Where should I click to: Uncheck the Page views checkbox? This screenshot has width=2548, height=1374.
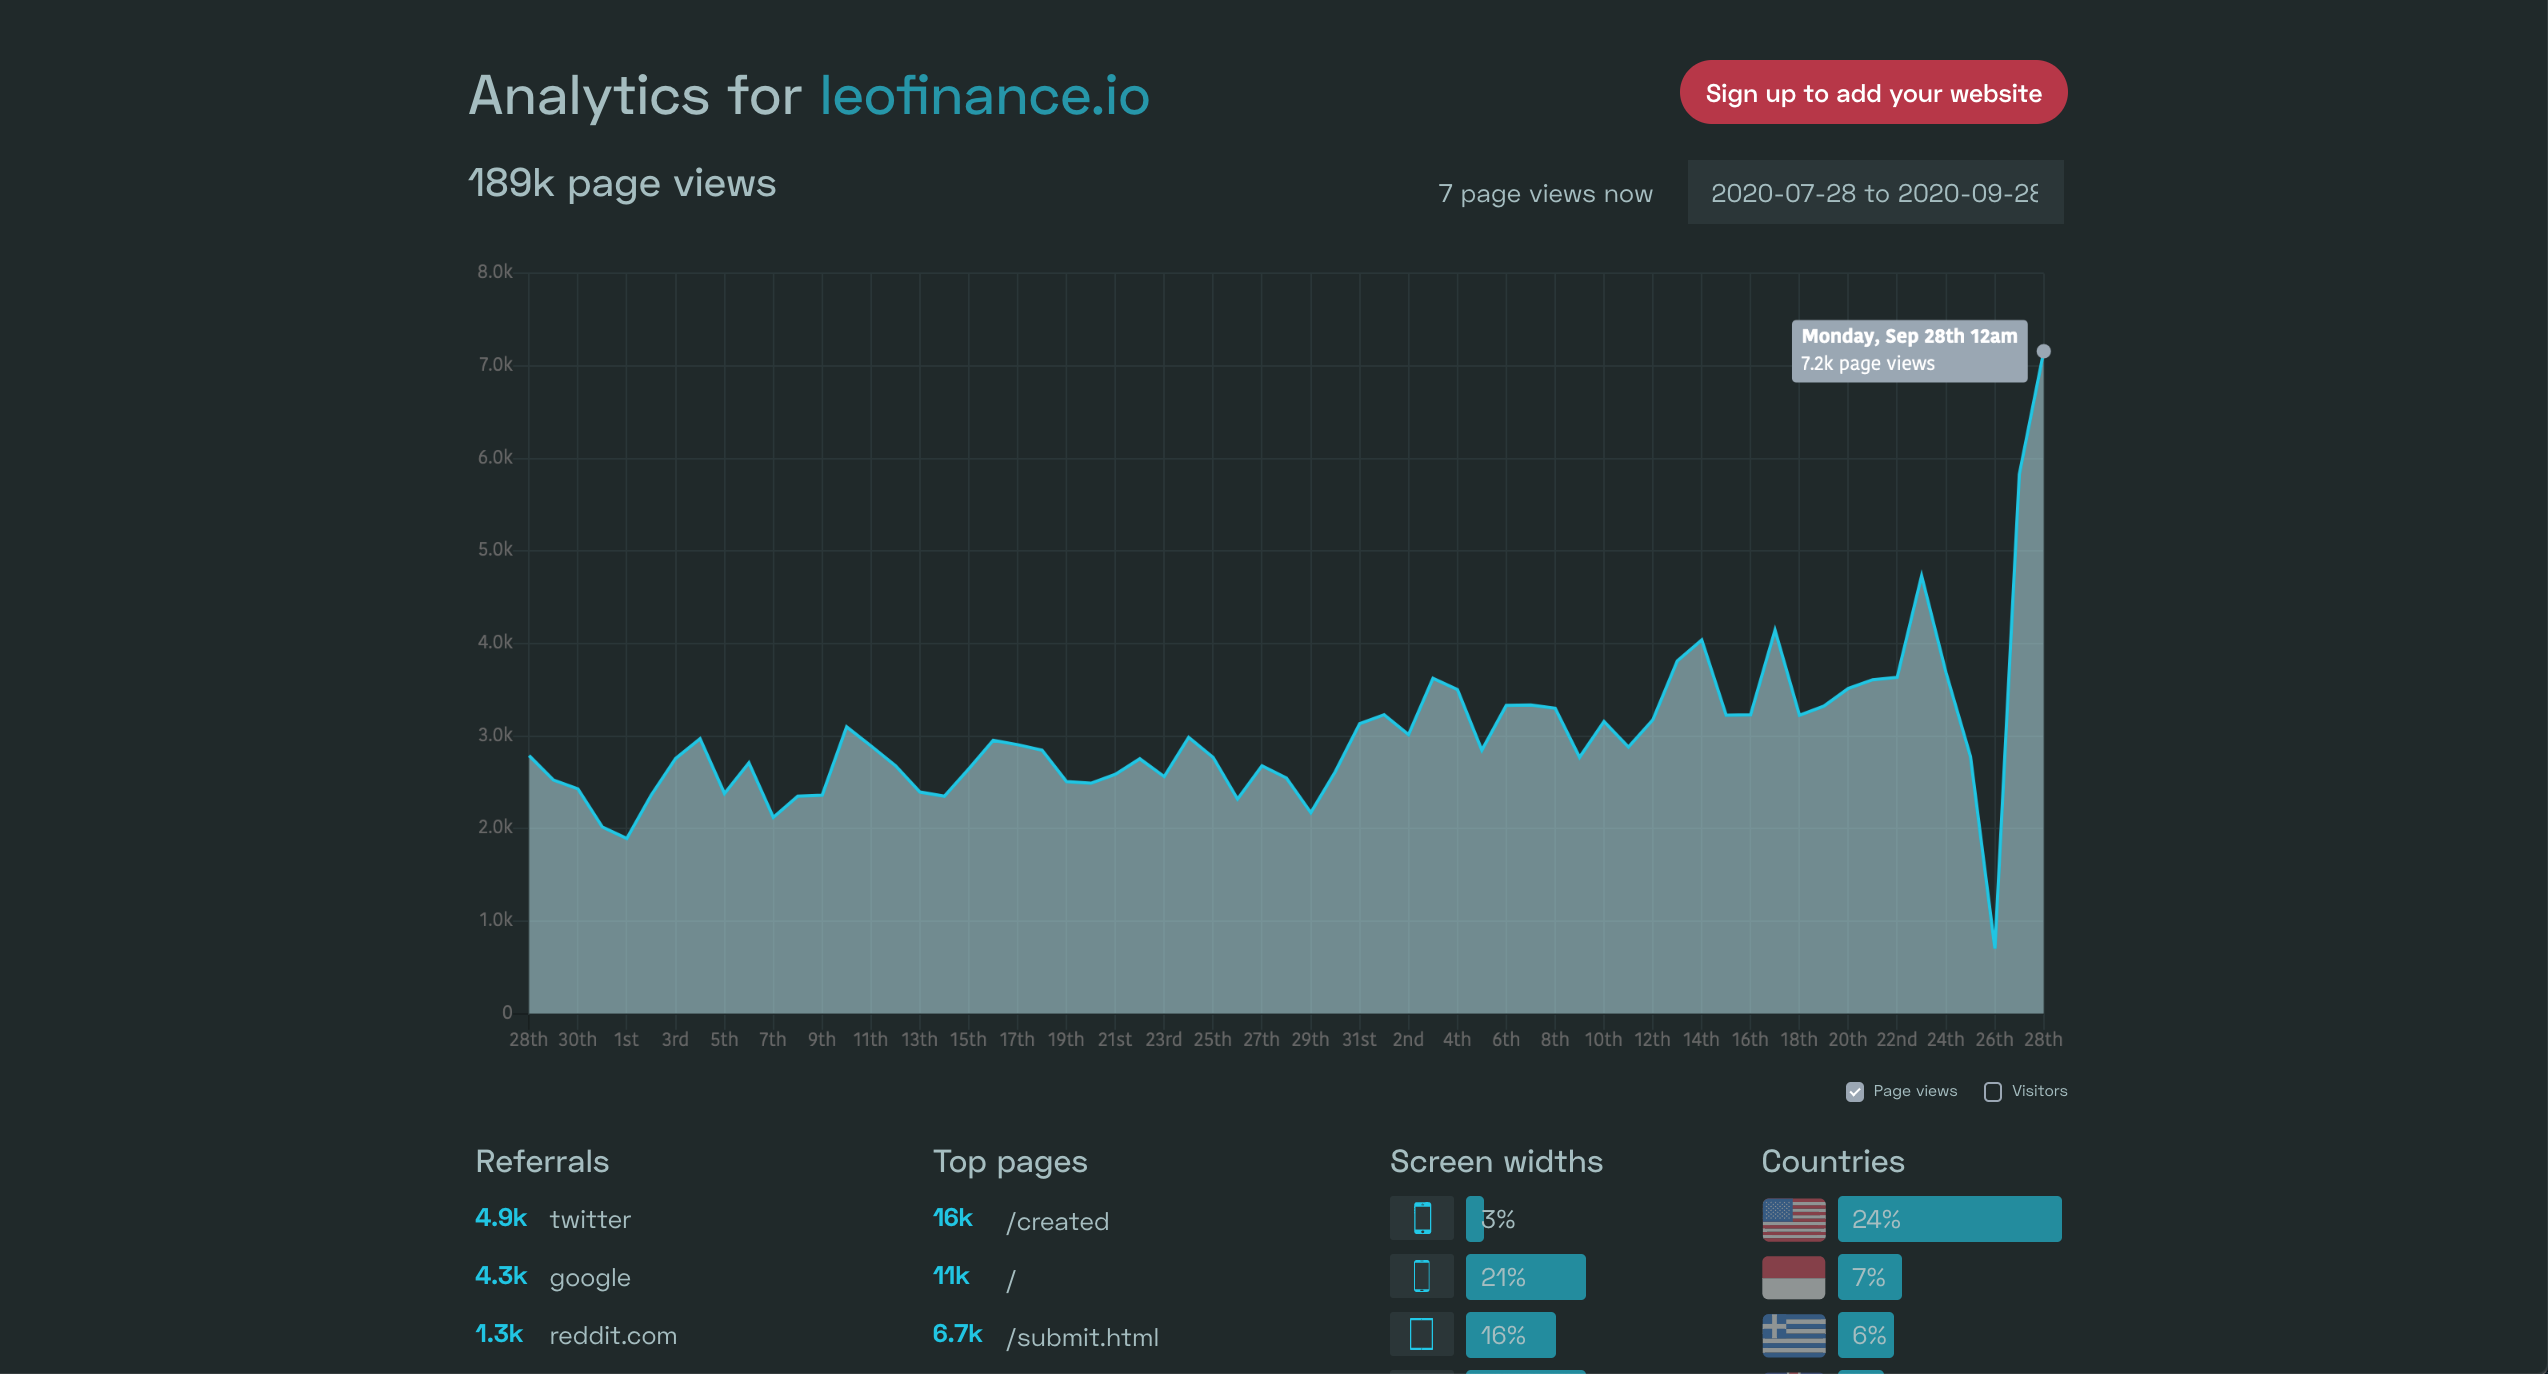[1855, 1092]
